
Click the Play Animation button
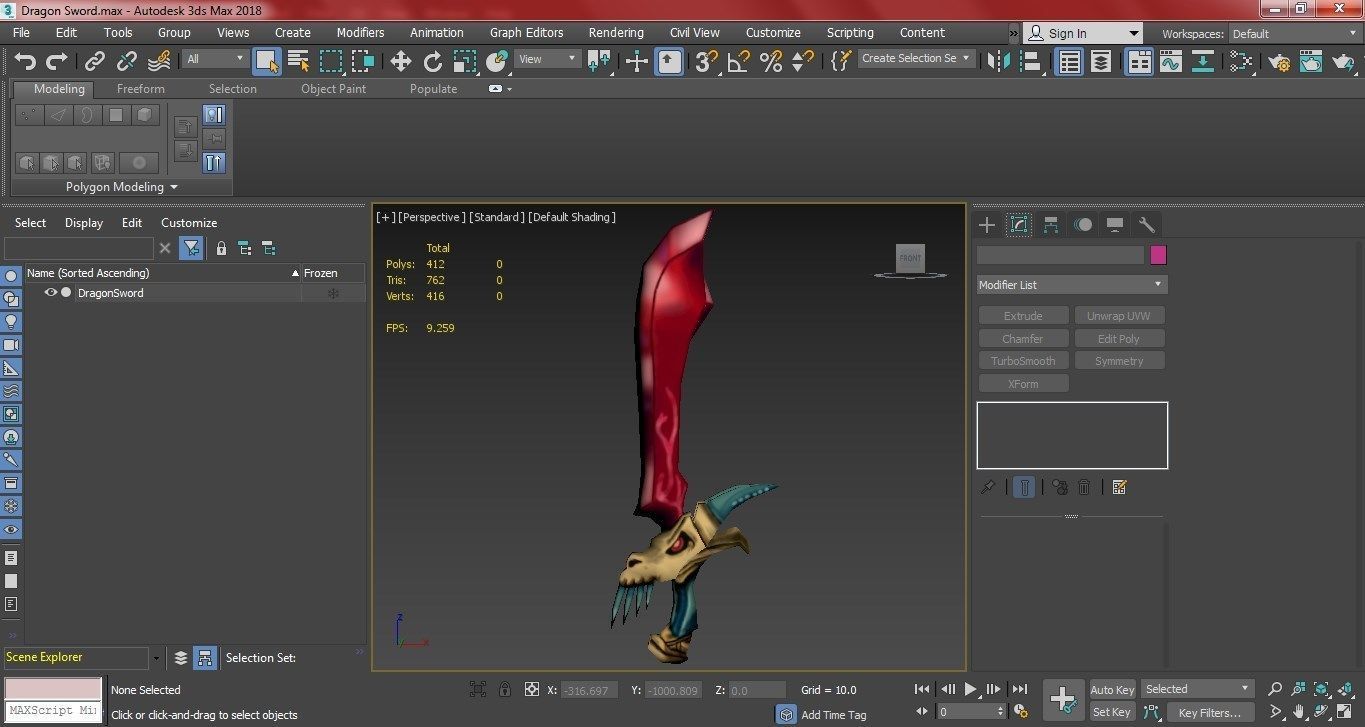pyautogui.click(x=970, y=689)
